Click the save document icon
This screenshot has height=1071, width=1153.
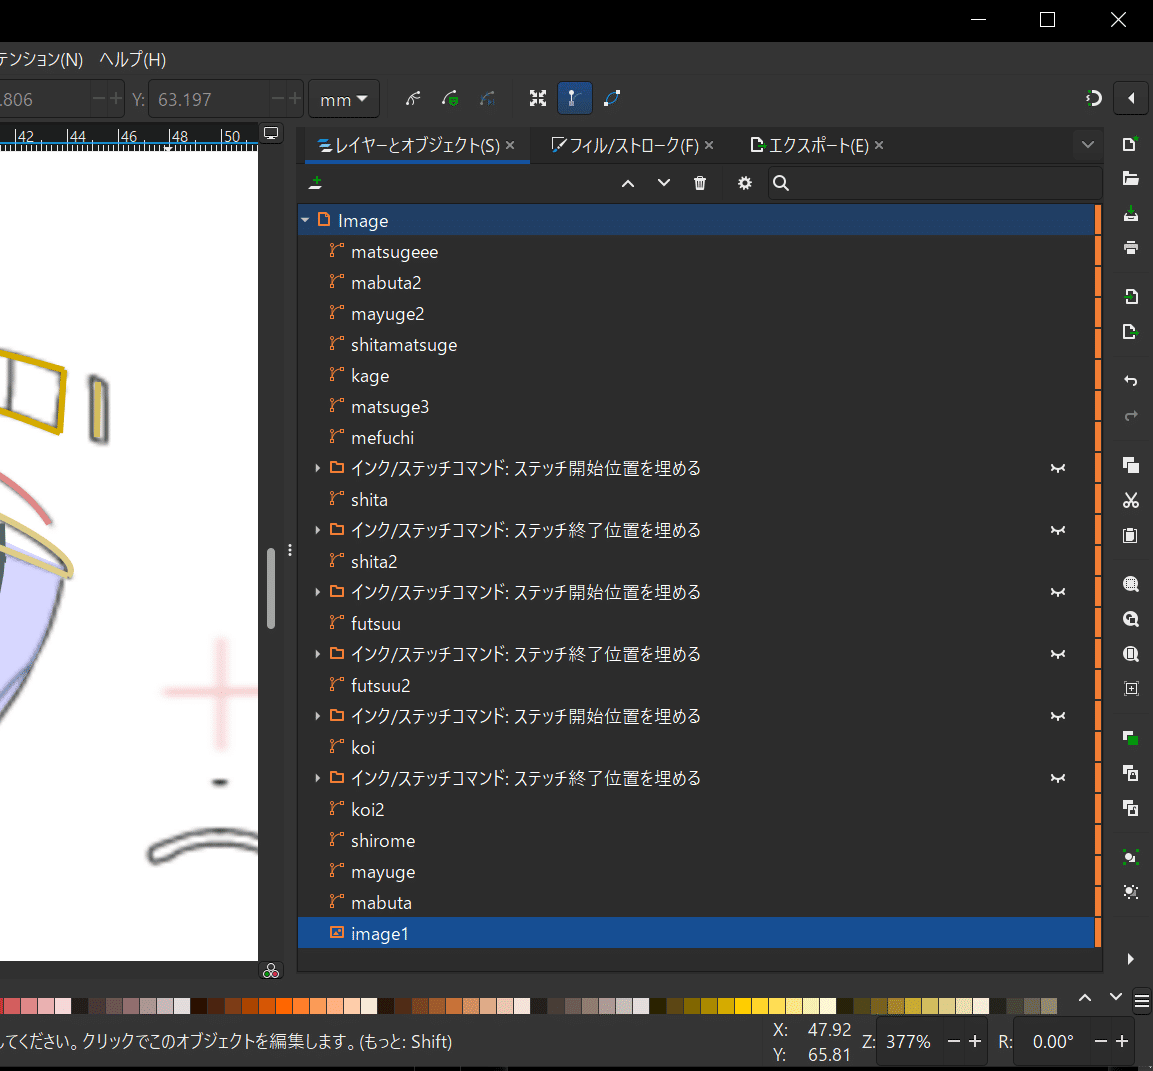point(1131,213)
